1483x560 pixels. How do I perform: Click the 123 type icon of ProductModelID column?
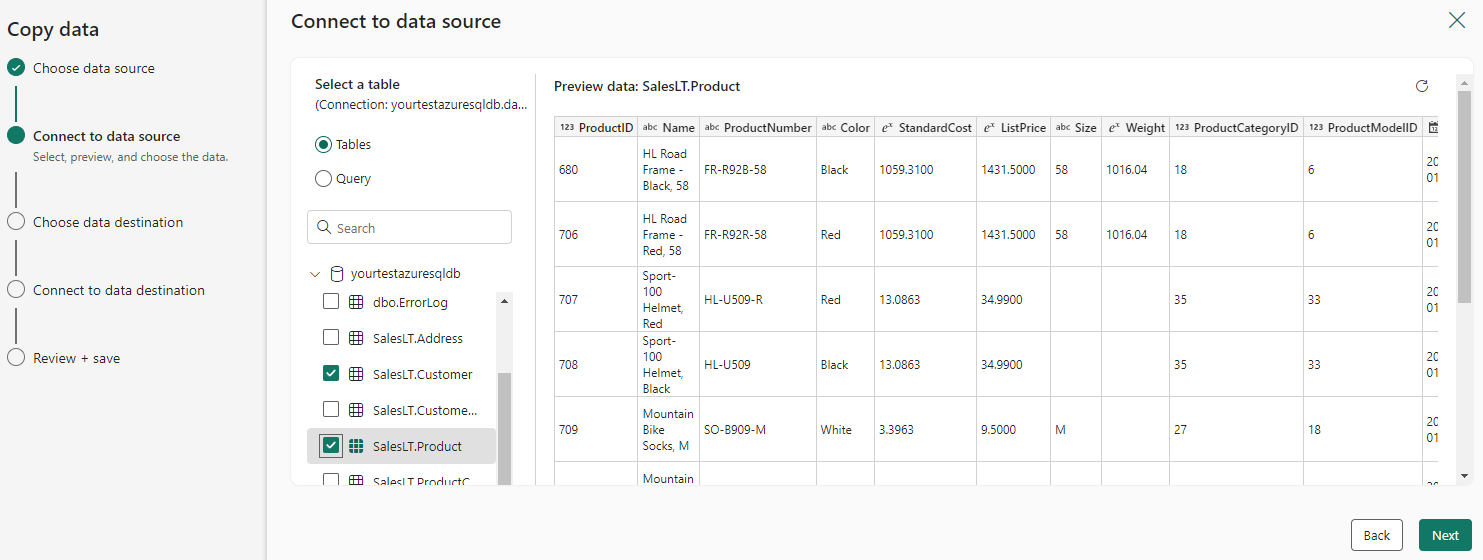point(1316,128)
